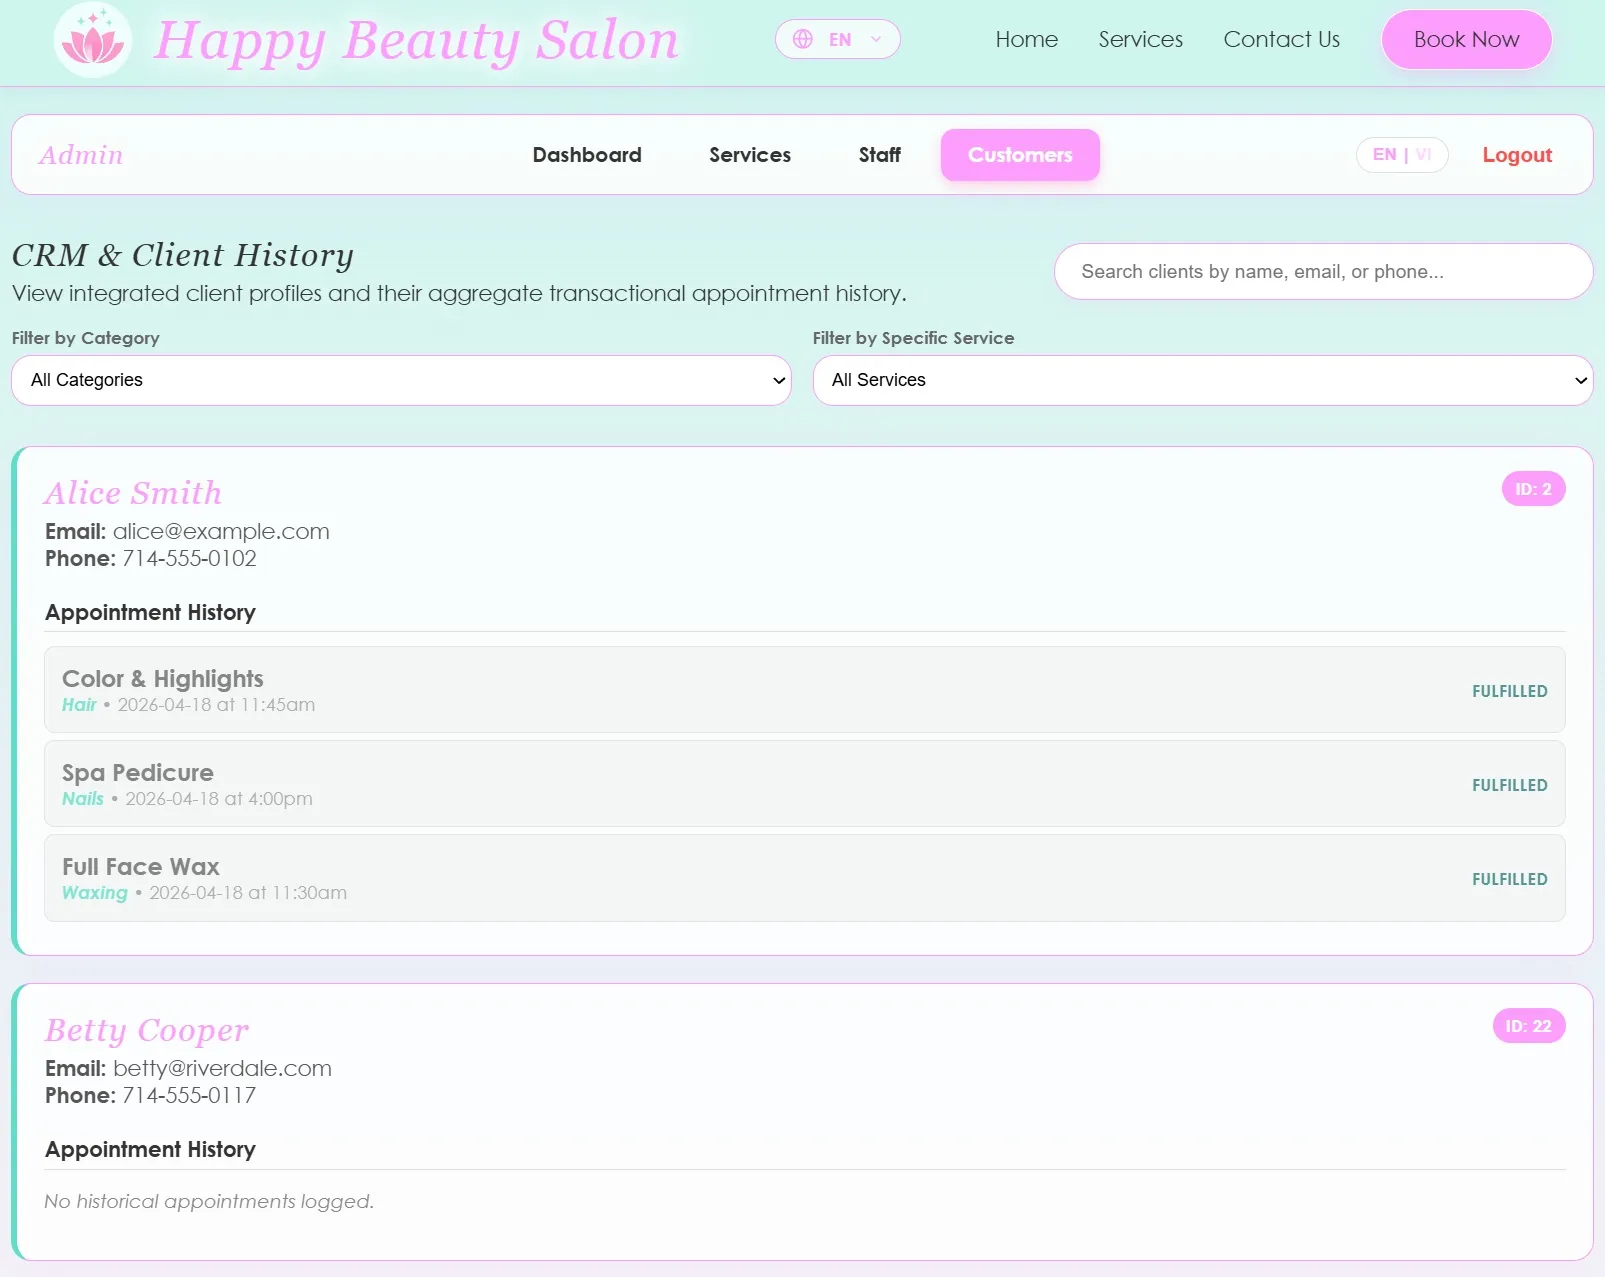This screenshot has width=1605, height=1277.
Task: Focus the search clients input field
Action: click(1323, 271)
